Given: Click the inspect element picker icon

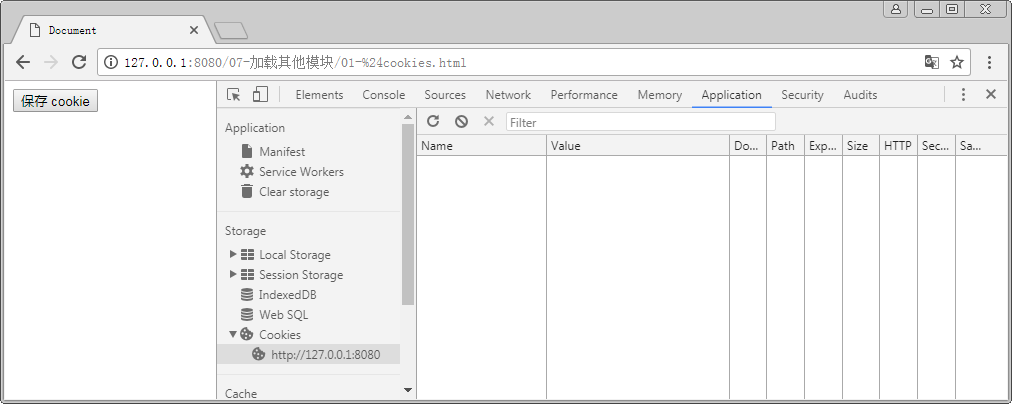Looking at the screenshot, I should tap(234, 95).
